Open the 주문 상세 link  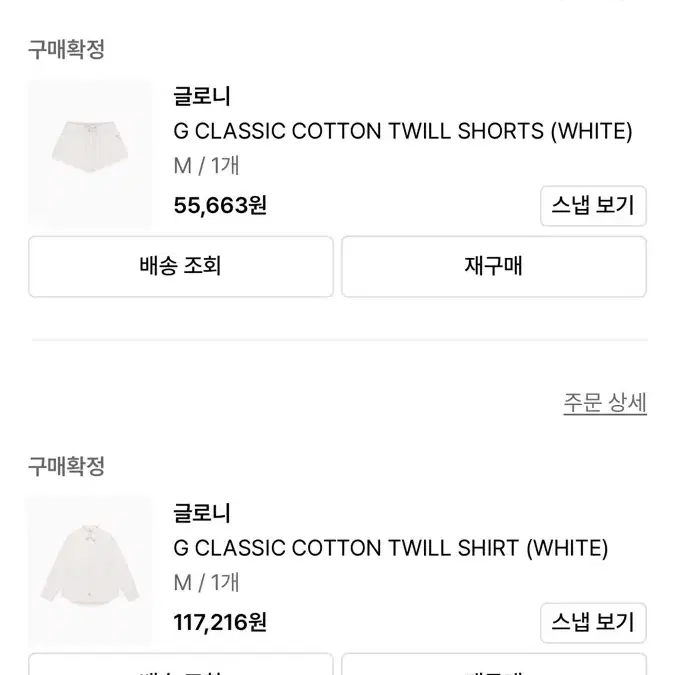(605, 403)
